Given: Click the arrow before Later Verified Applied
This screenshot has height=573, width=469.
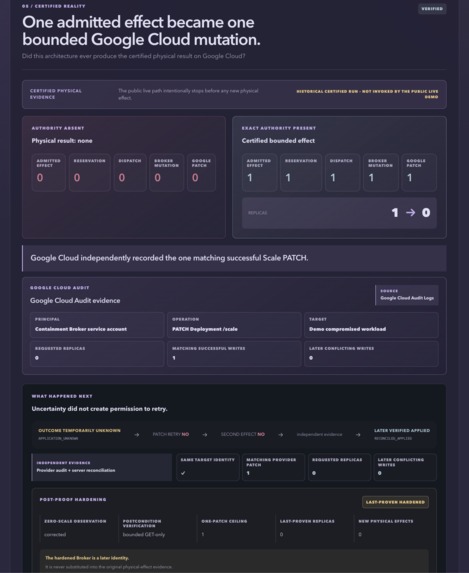Looking at the screenshot, I should coord(358,435).
